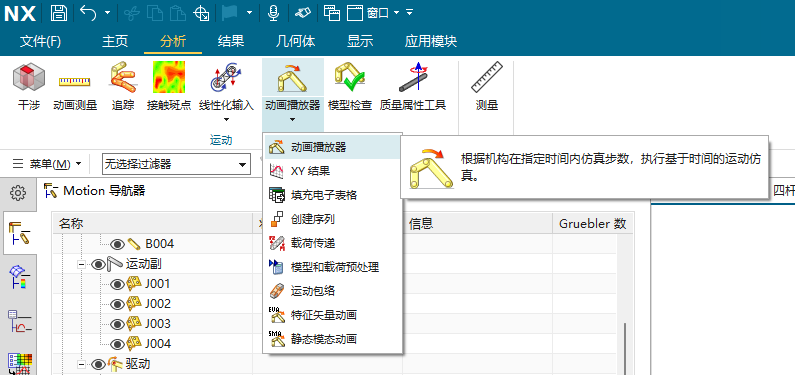
Task: Click the microphone voice command icon
Action: pos(273,13)
